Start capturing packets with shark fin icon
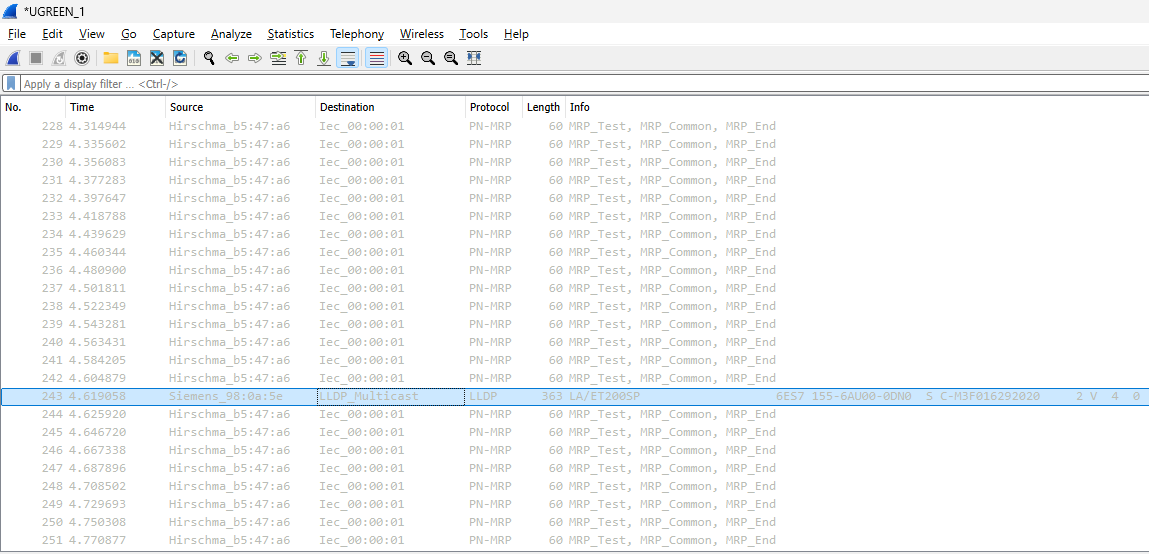This screenshot has height=554, width=1149. 12,58
